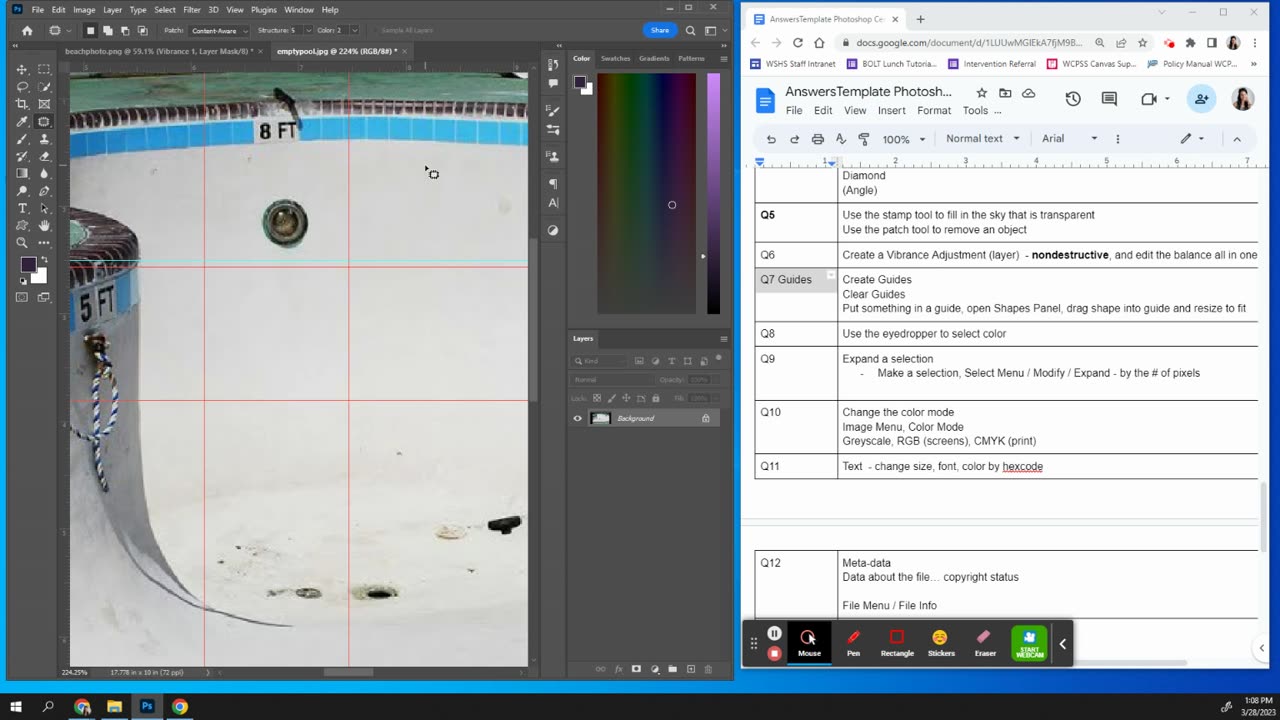Select the Horizontal Type tool
Viewport: 1280px width, 720px height.
(22, 208)
